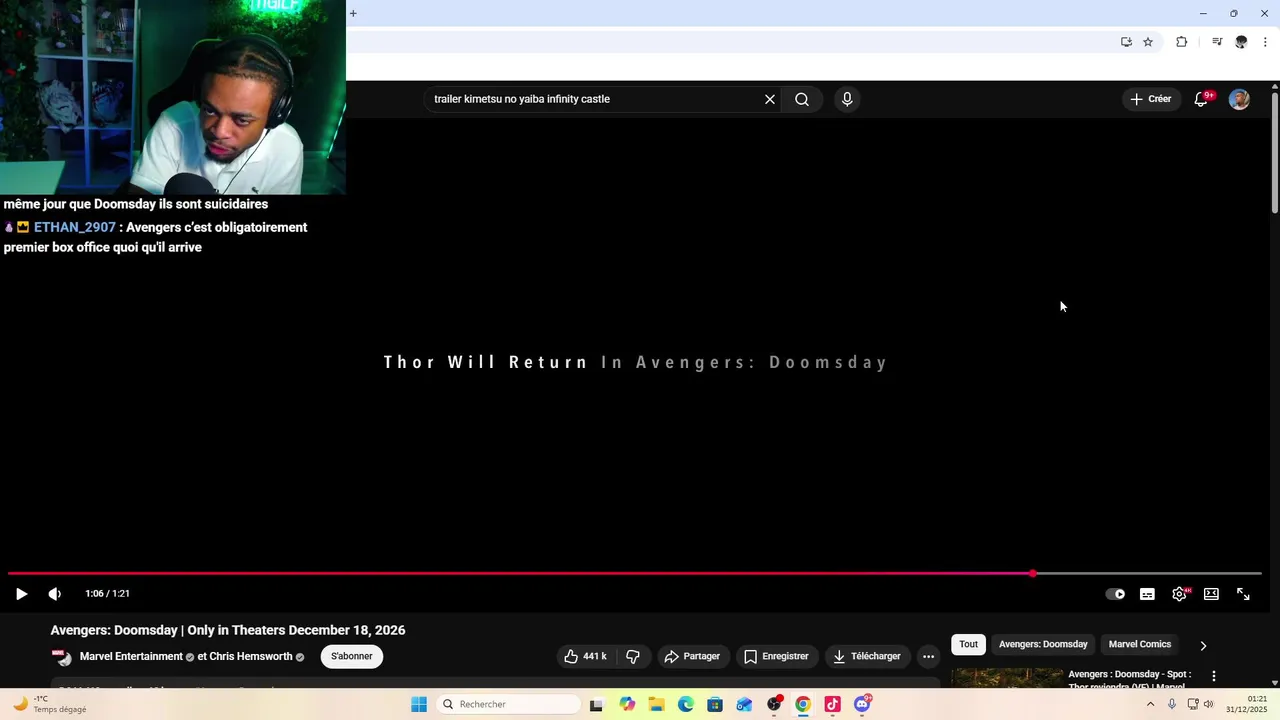
Task: Open player settings gear icon
Action: click(1180, 594)
